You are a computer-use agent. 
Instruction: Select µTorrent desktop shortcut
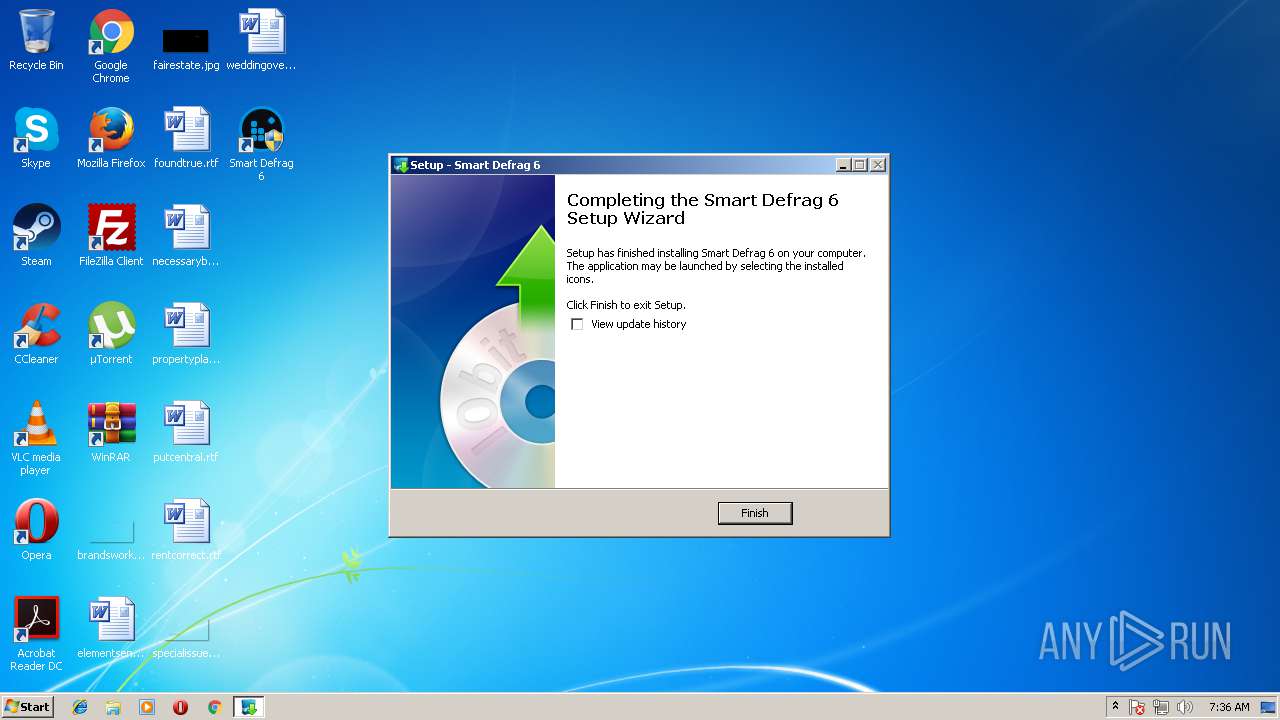tap(111, 334)
